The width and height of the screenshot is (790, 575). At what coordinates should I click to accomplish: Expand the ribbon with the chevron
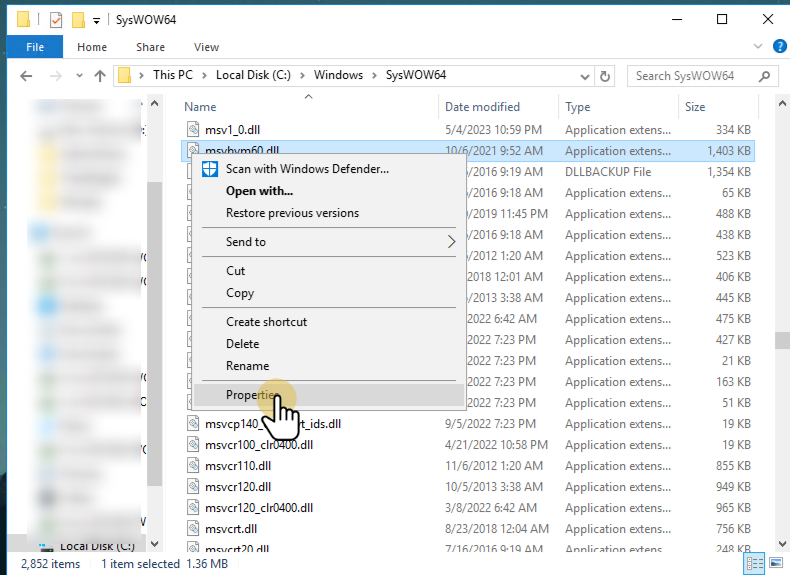pyautogui.click(x=758, y=46)
